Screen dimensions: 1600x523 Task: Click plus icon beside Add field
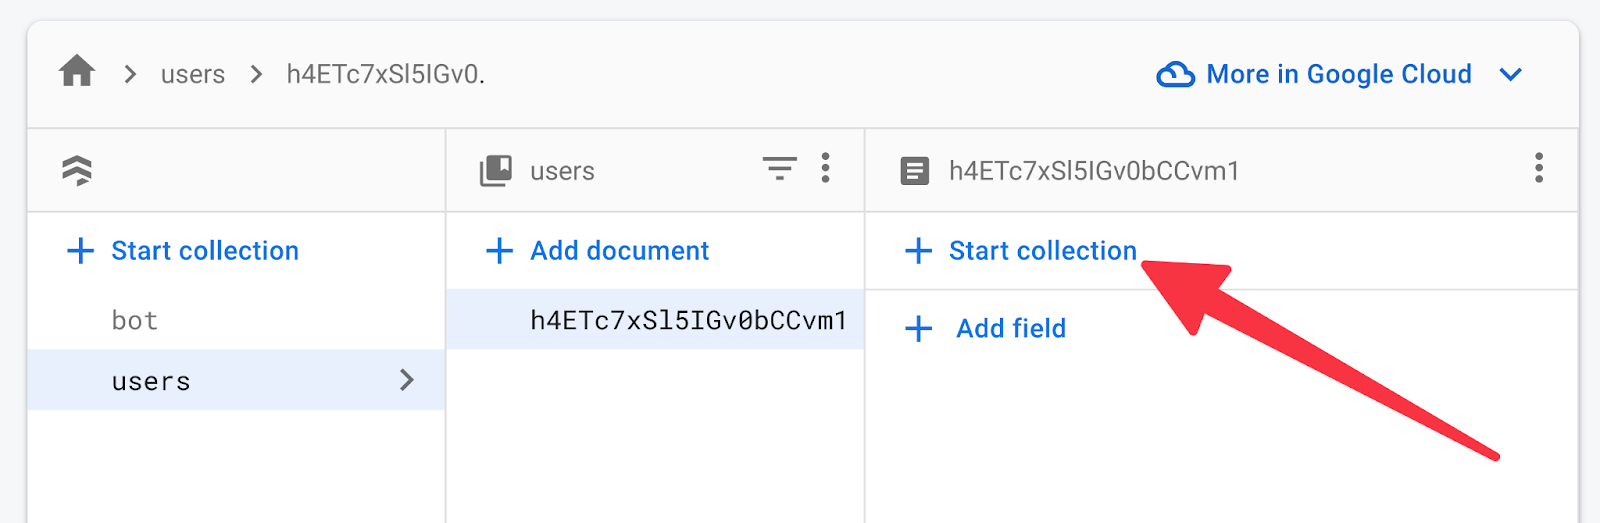(x=918, y=328)
